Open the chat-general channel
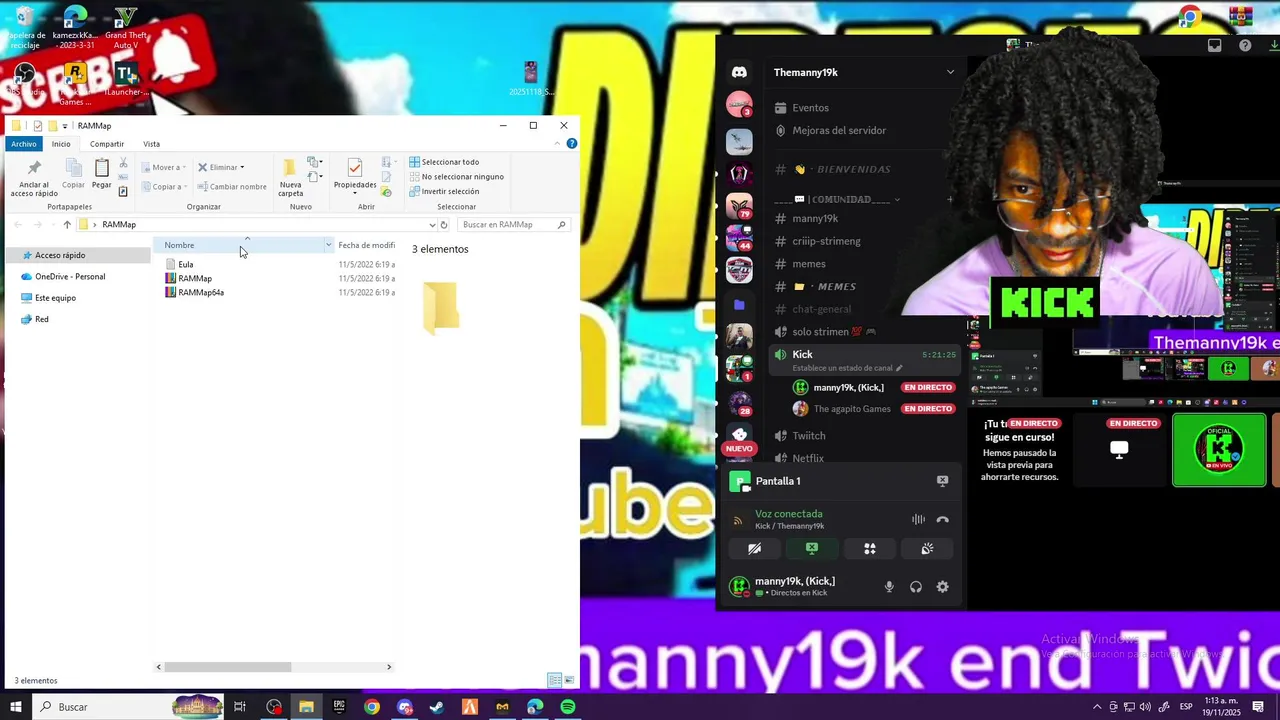Image resolution: width=1280 pixels, height=720 pixels. pos(822,310)
